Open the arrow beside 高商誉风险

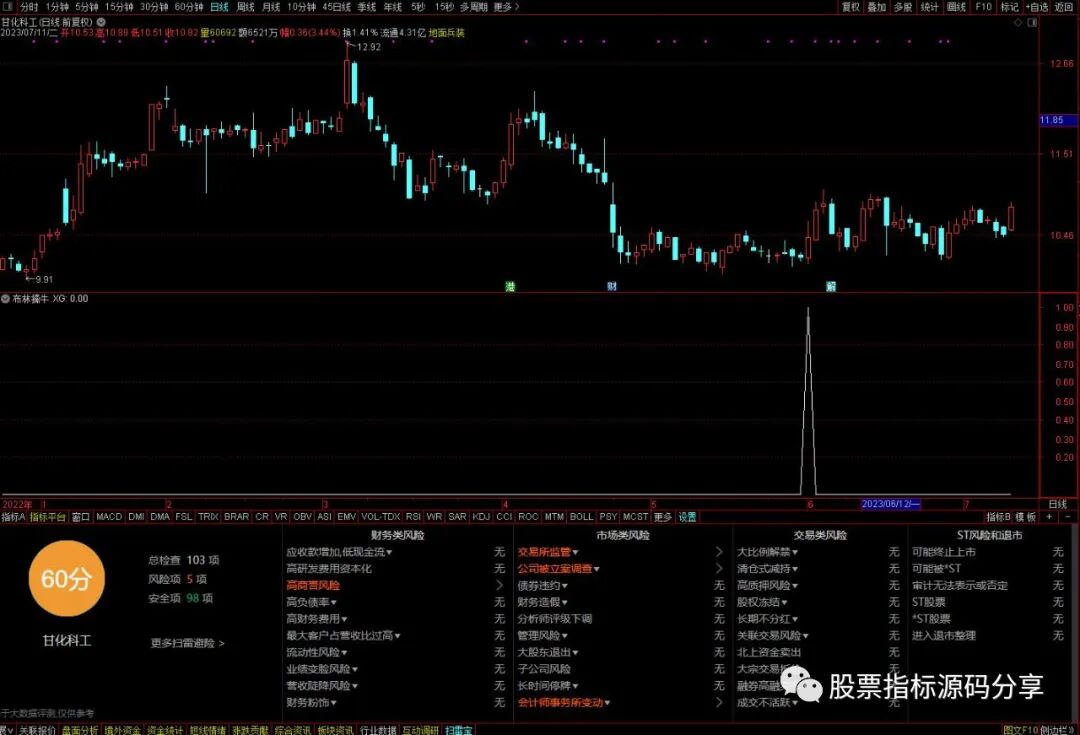click(499, 585)
